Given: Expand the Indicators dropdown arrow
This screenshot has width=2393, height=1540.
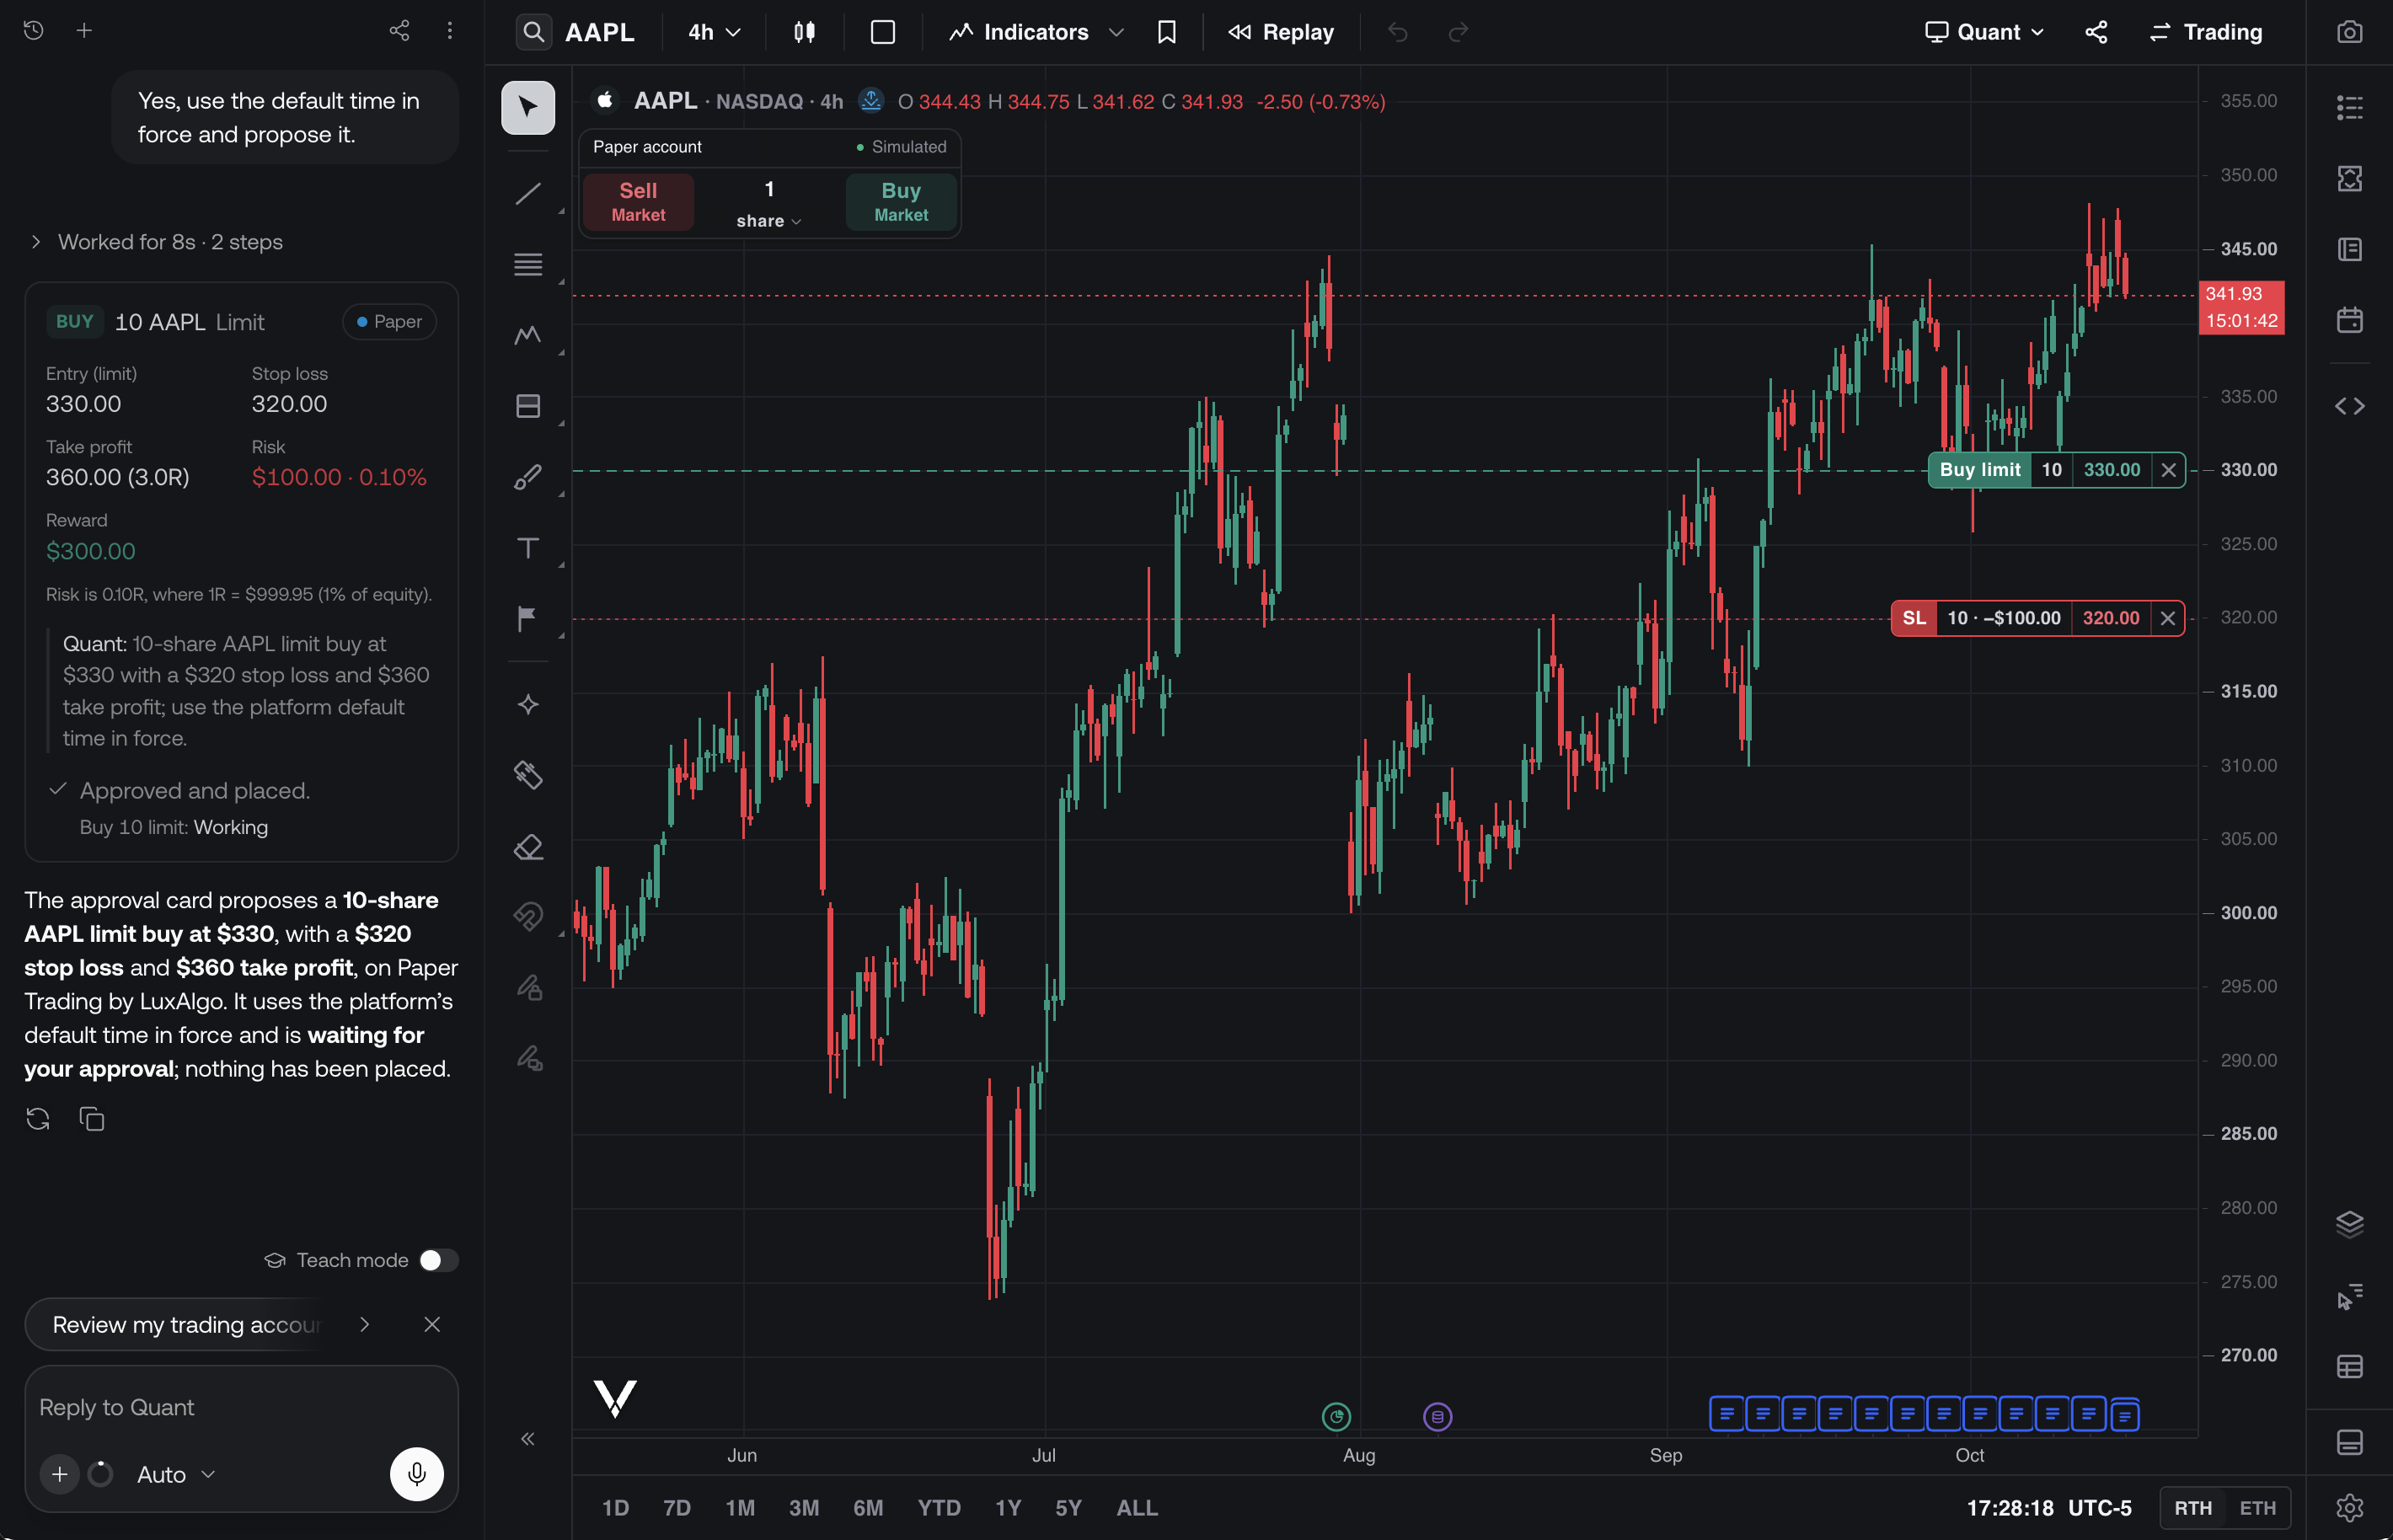Looking at the screenshot, I should 1117,32.
